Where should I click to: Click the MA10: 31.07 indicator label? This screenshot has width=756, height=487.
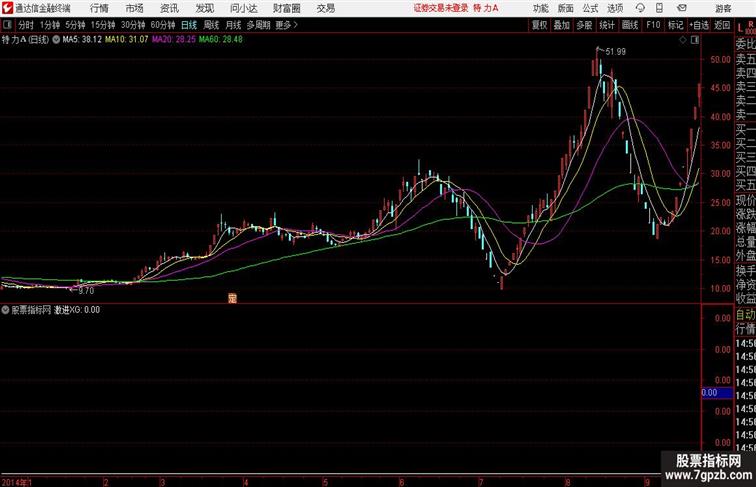click(127, 40)
